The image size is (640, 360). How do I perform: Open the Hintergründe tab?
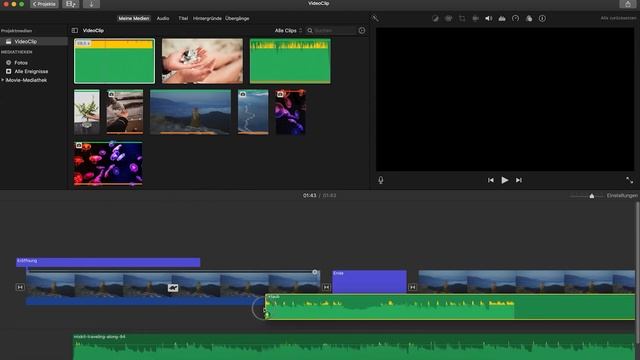point(207,18)
